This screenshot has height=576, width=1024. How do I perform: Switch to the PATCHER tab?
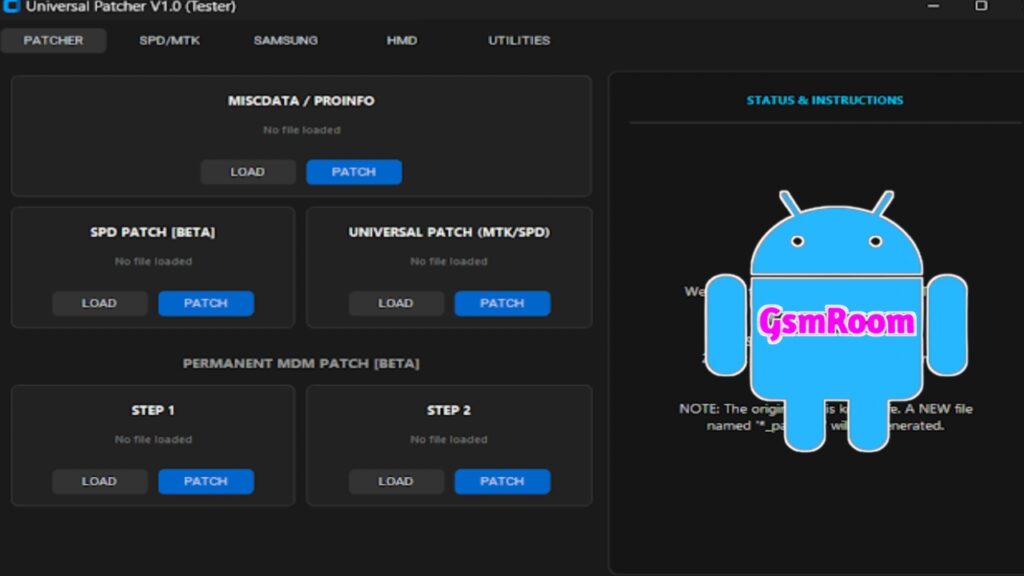pos(53,41)
